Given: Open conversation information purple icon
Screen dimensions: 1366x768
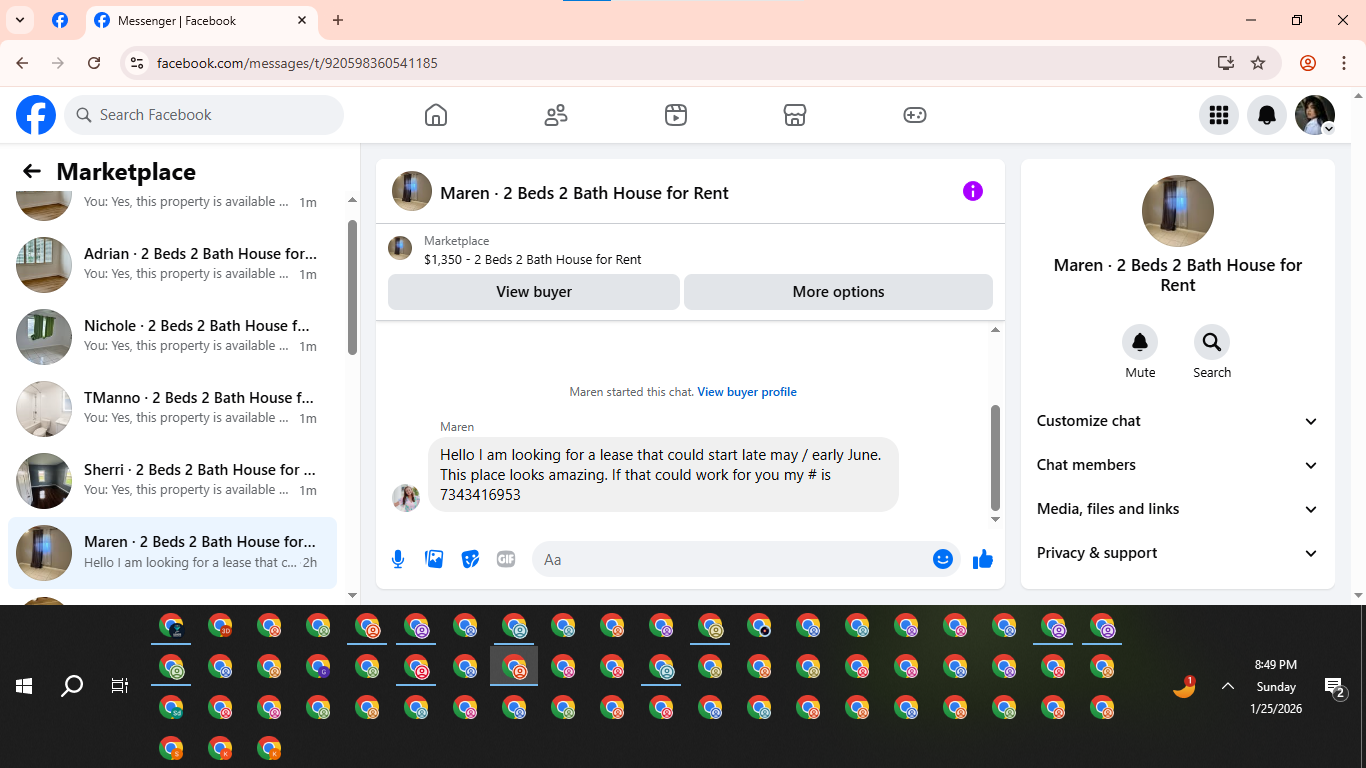Looking at the screenshot, I should 973,191.
